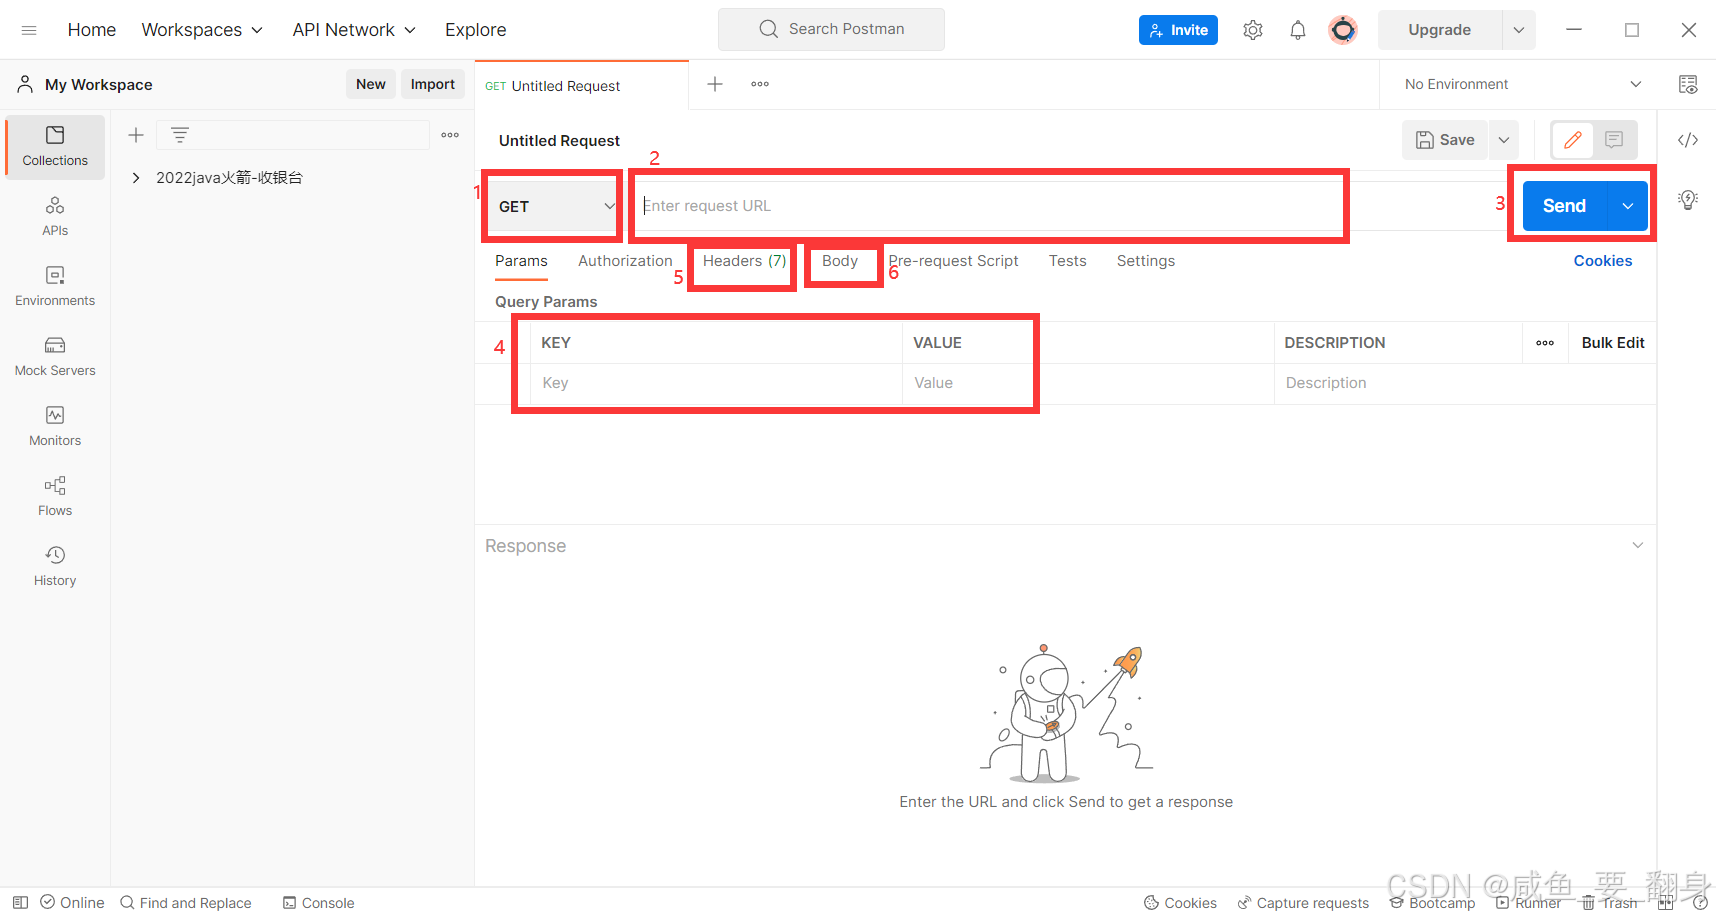
Task: Open Capture requests in status bar
Action: [x=1303, y=903]
